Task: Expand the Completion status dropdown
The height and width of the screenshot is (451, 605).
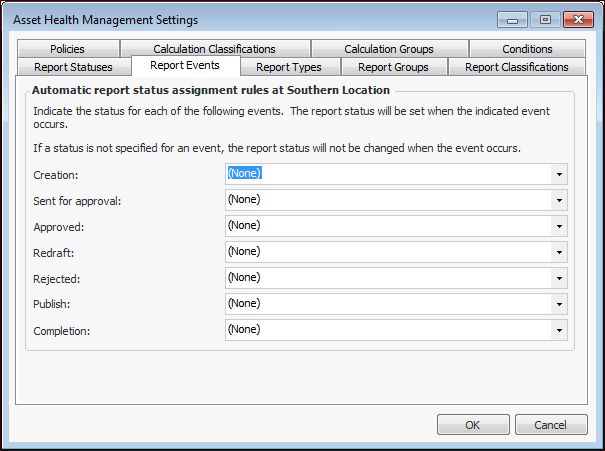Action: (559, 330)
